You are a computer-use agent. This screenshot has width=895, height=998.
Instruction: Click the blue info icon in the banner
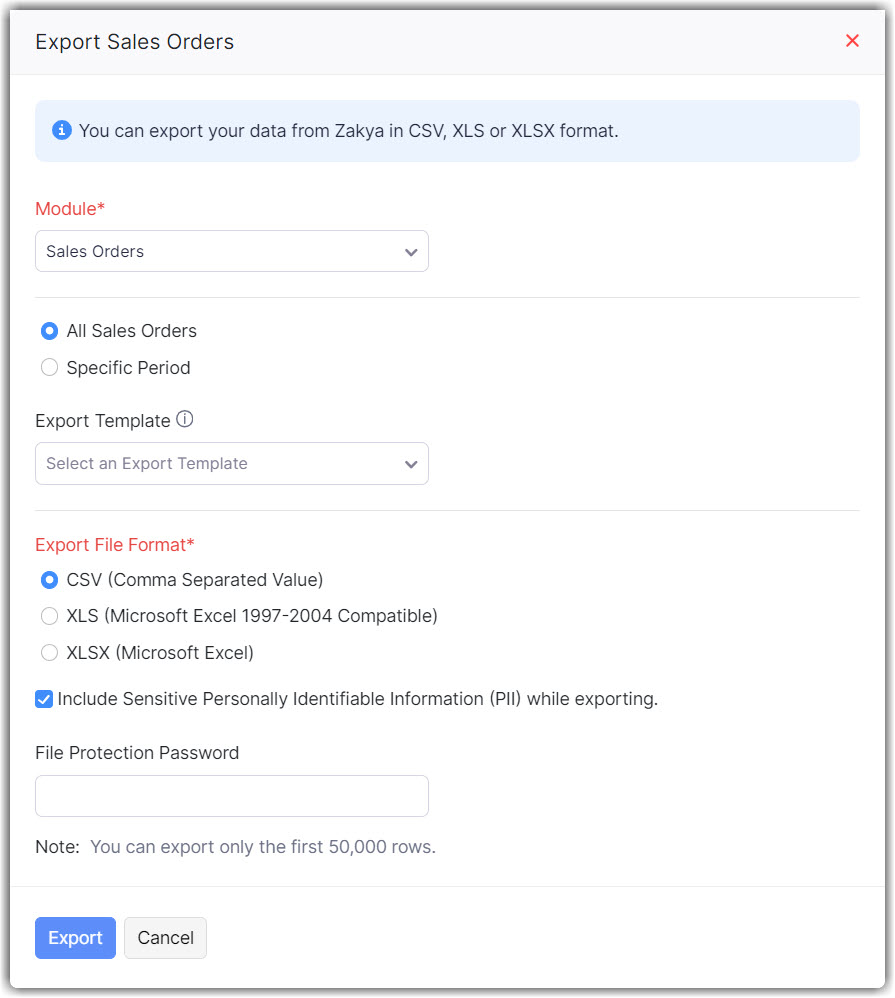click(62, 130)
